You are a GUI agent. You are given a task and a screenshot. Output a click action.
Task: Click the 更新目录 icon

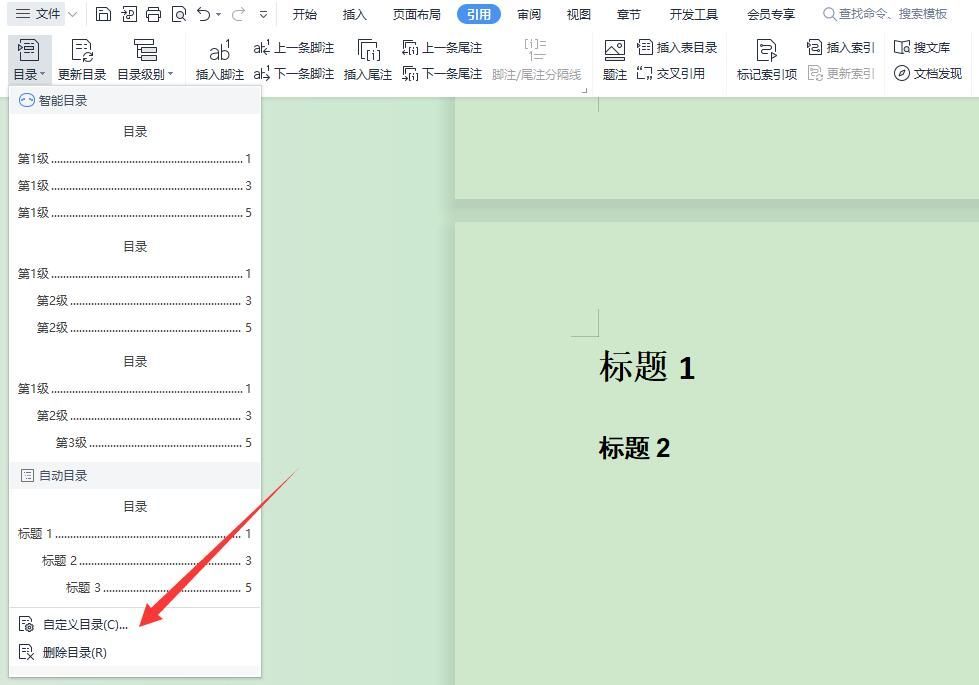pyautogui.click(x=82, y=59)
